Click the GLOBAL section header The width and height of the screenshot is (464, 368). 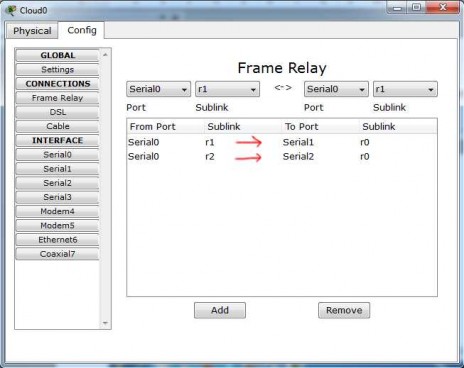tap(57, 55)
